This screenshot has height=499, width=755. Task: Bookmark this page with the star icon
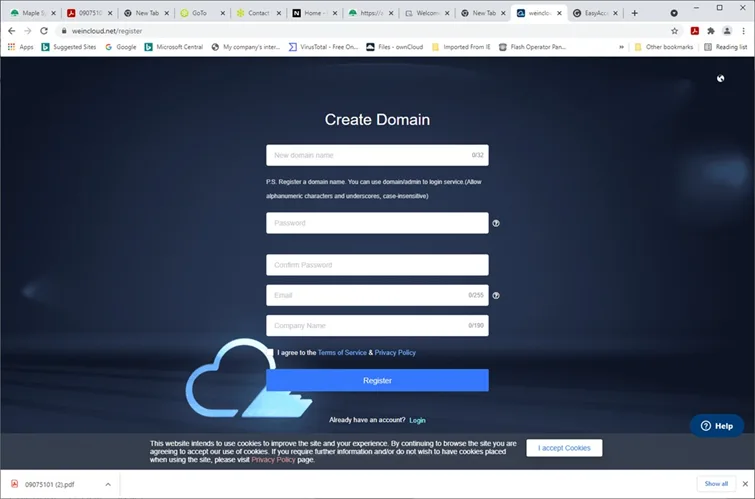pyautogui.click(x=675, y=31)
